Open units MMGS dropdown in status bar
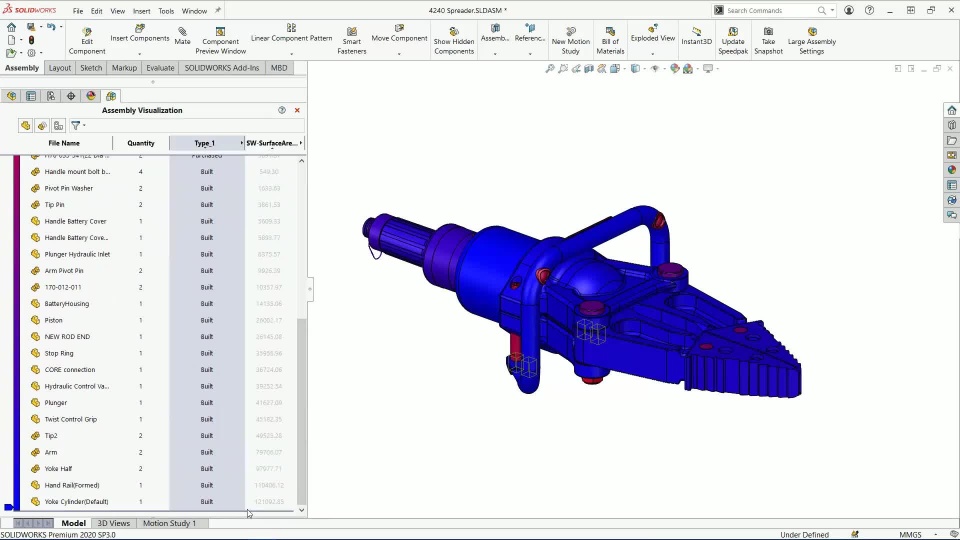Screen dimensions: 960x540 coord(936,534)
